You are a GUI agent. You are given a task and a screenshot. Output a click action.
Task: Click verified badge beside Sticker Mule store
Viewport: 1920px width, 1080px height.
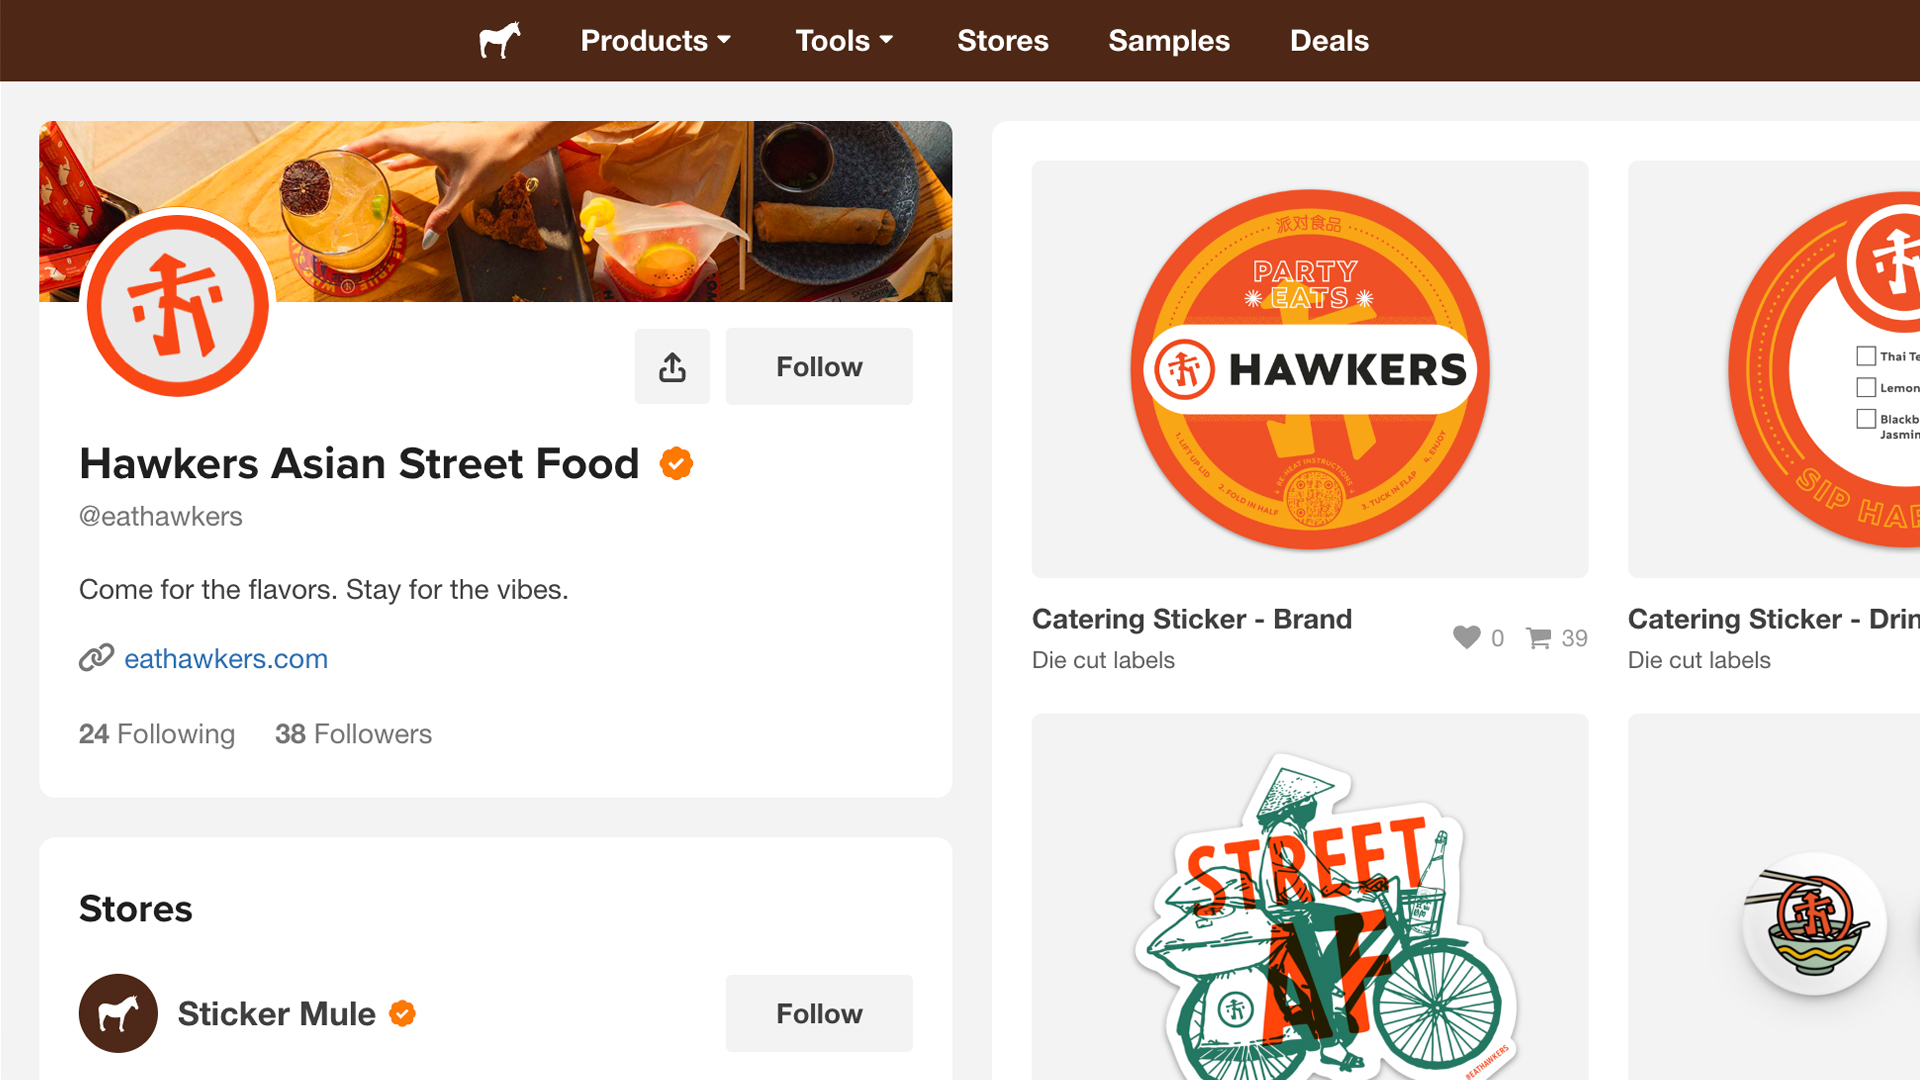[402, 1013]
